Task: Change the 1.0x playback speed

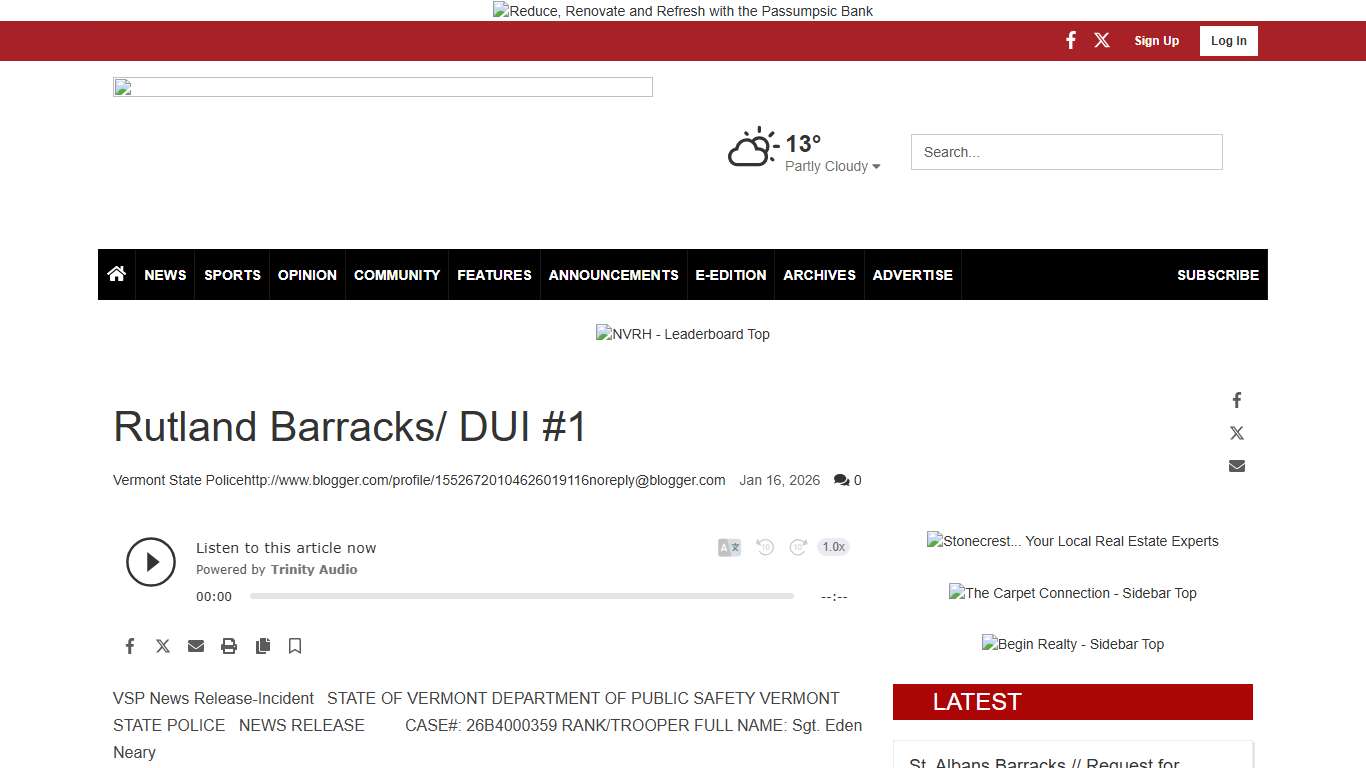Action: coord(833,547)
